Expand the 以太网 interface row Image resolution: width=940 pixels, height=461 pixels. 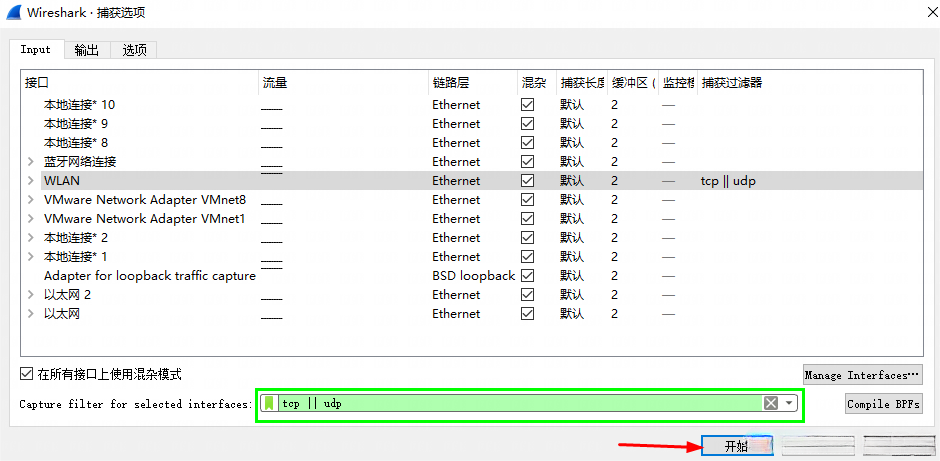(31, 314)
